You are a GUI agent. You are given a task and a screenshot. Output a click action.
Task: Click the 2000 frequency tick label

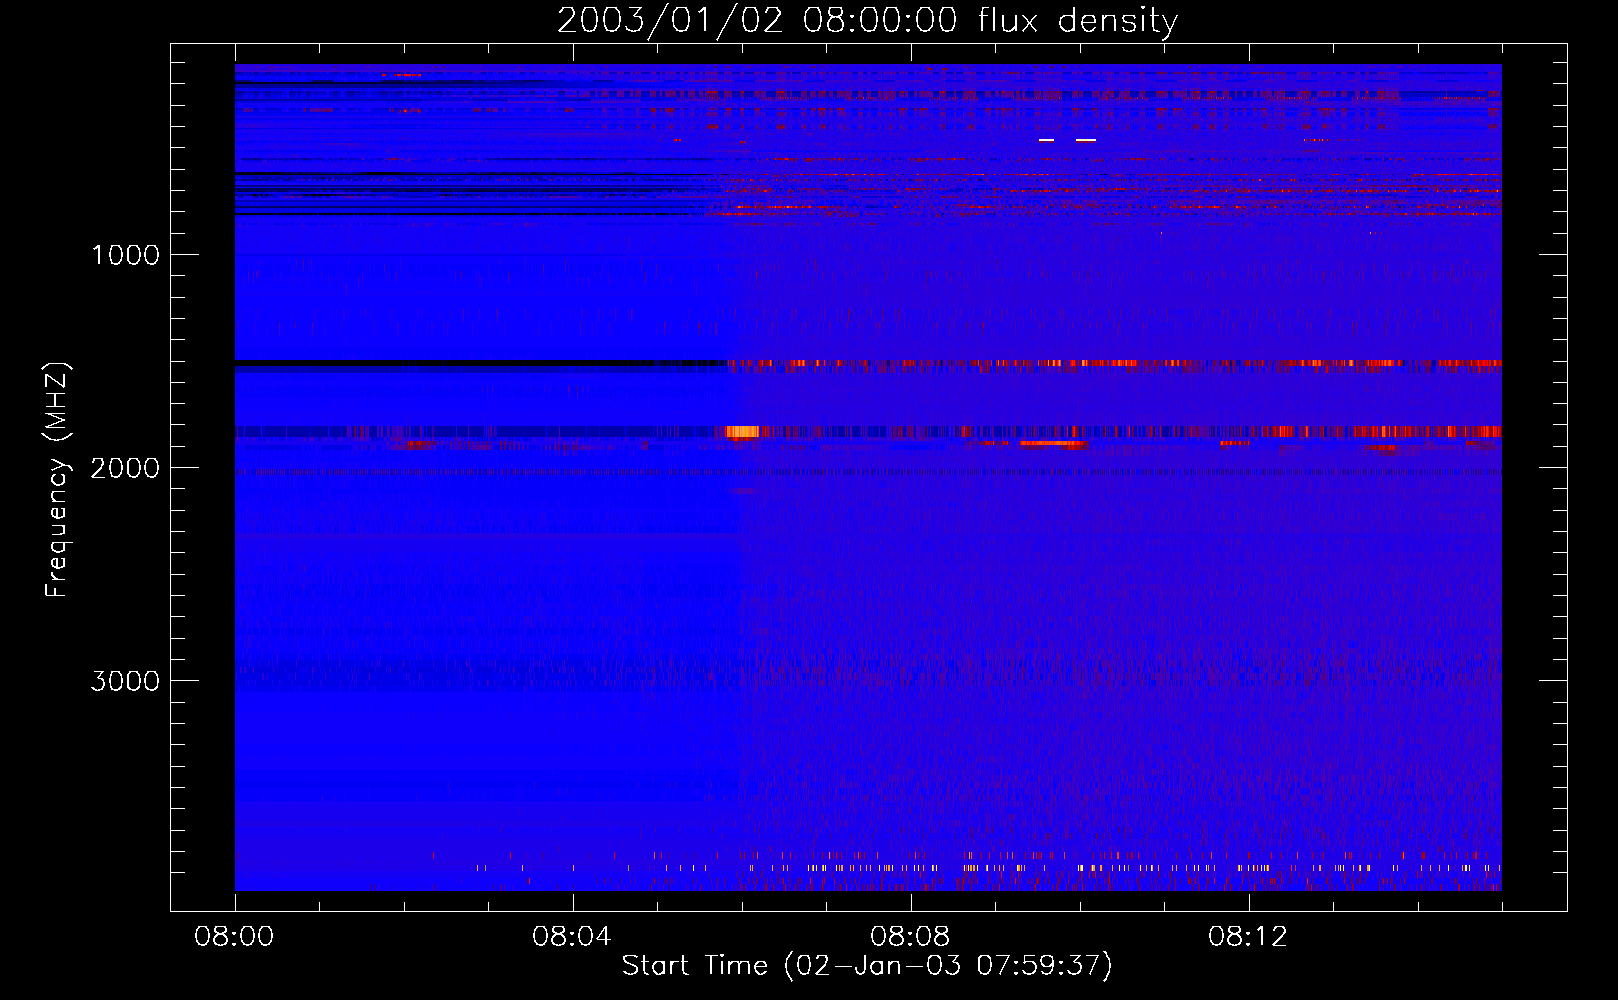125,468
